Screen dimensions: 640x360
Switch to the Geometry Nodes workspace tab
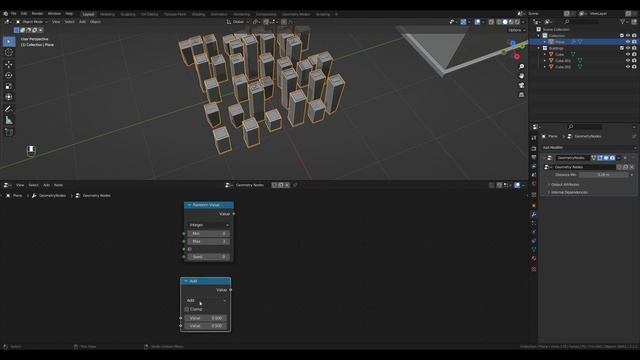click(296, 14)
